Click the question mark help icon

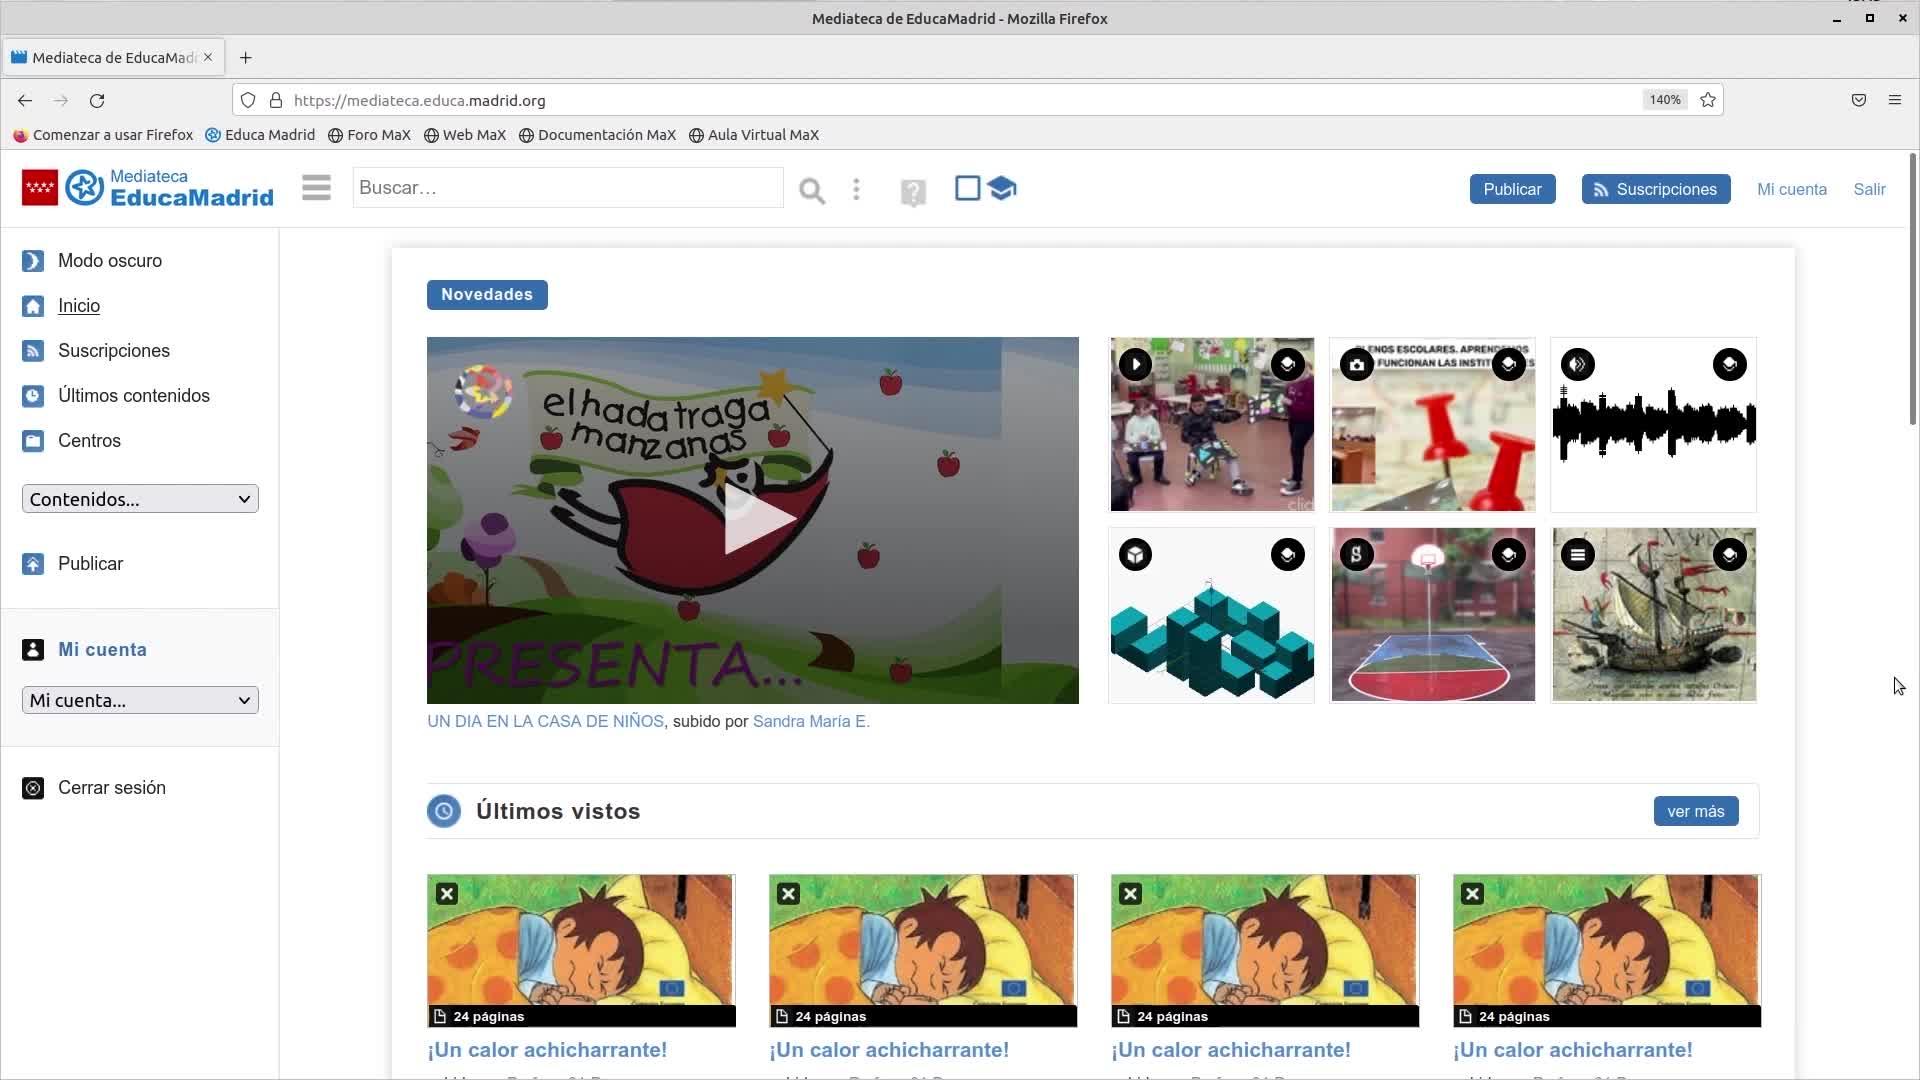[x=913, y=191]
